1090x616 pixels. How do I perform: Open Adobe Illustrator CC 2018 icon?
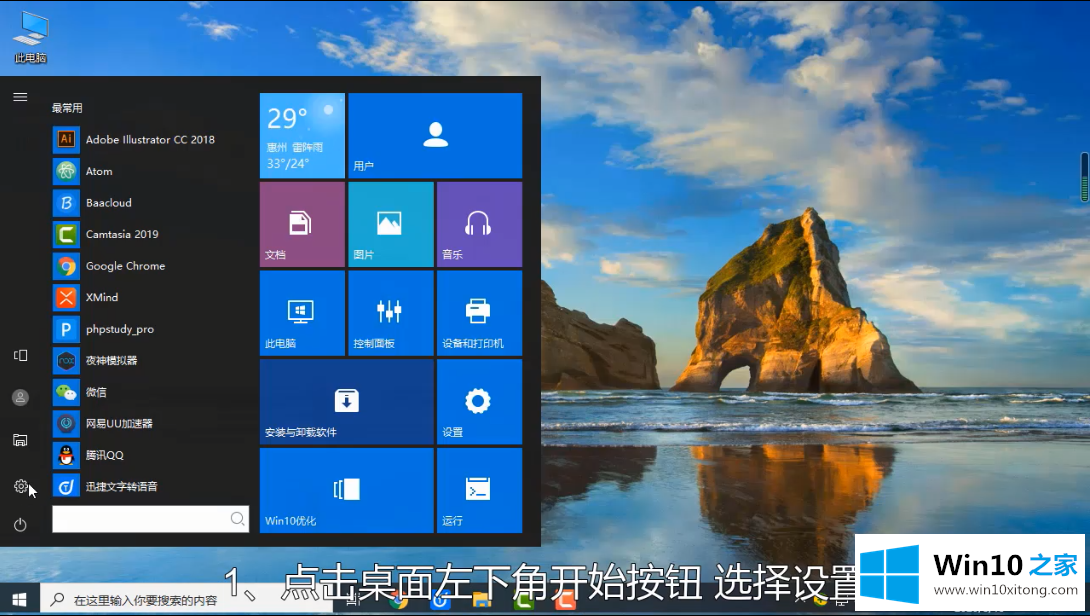66,139
